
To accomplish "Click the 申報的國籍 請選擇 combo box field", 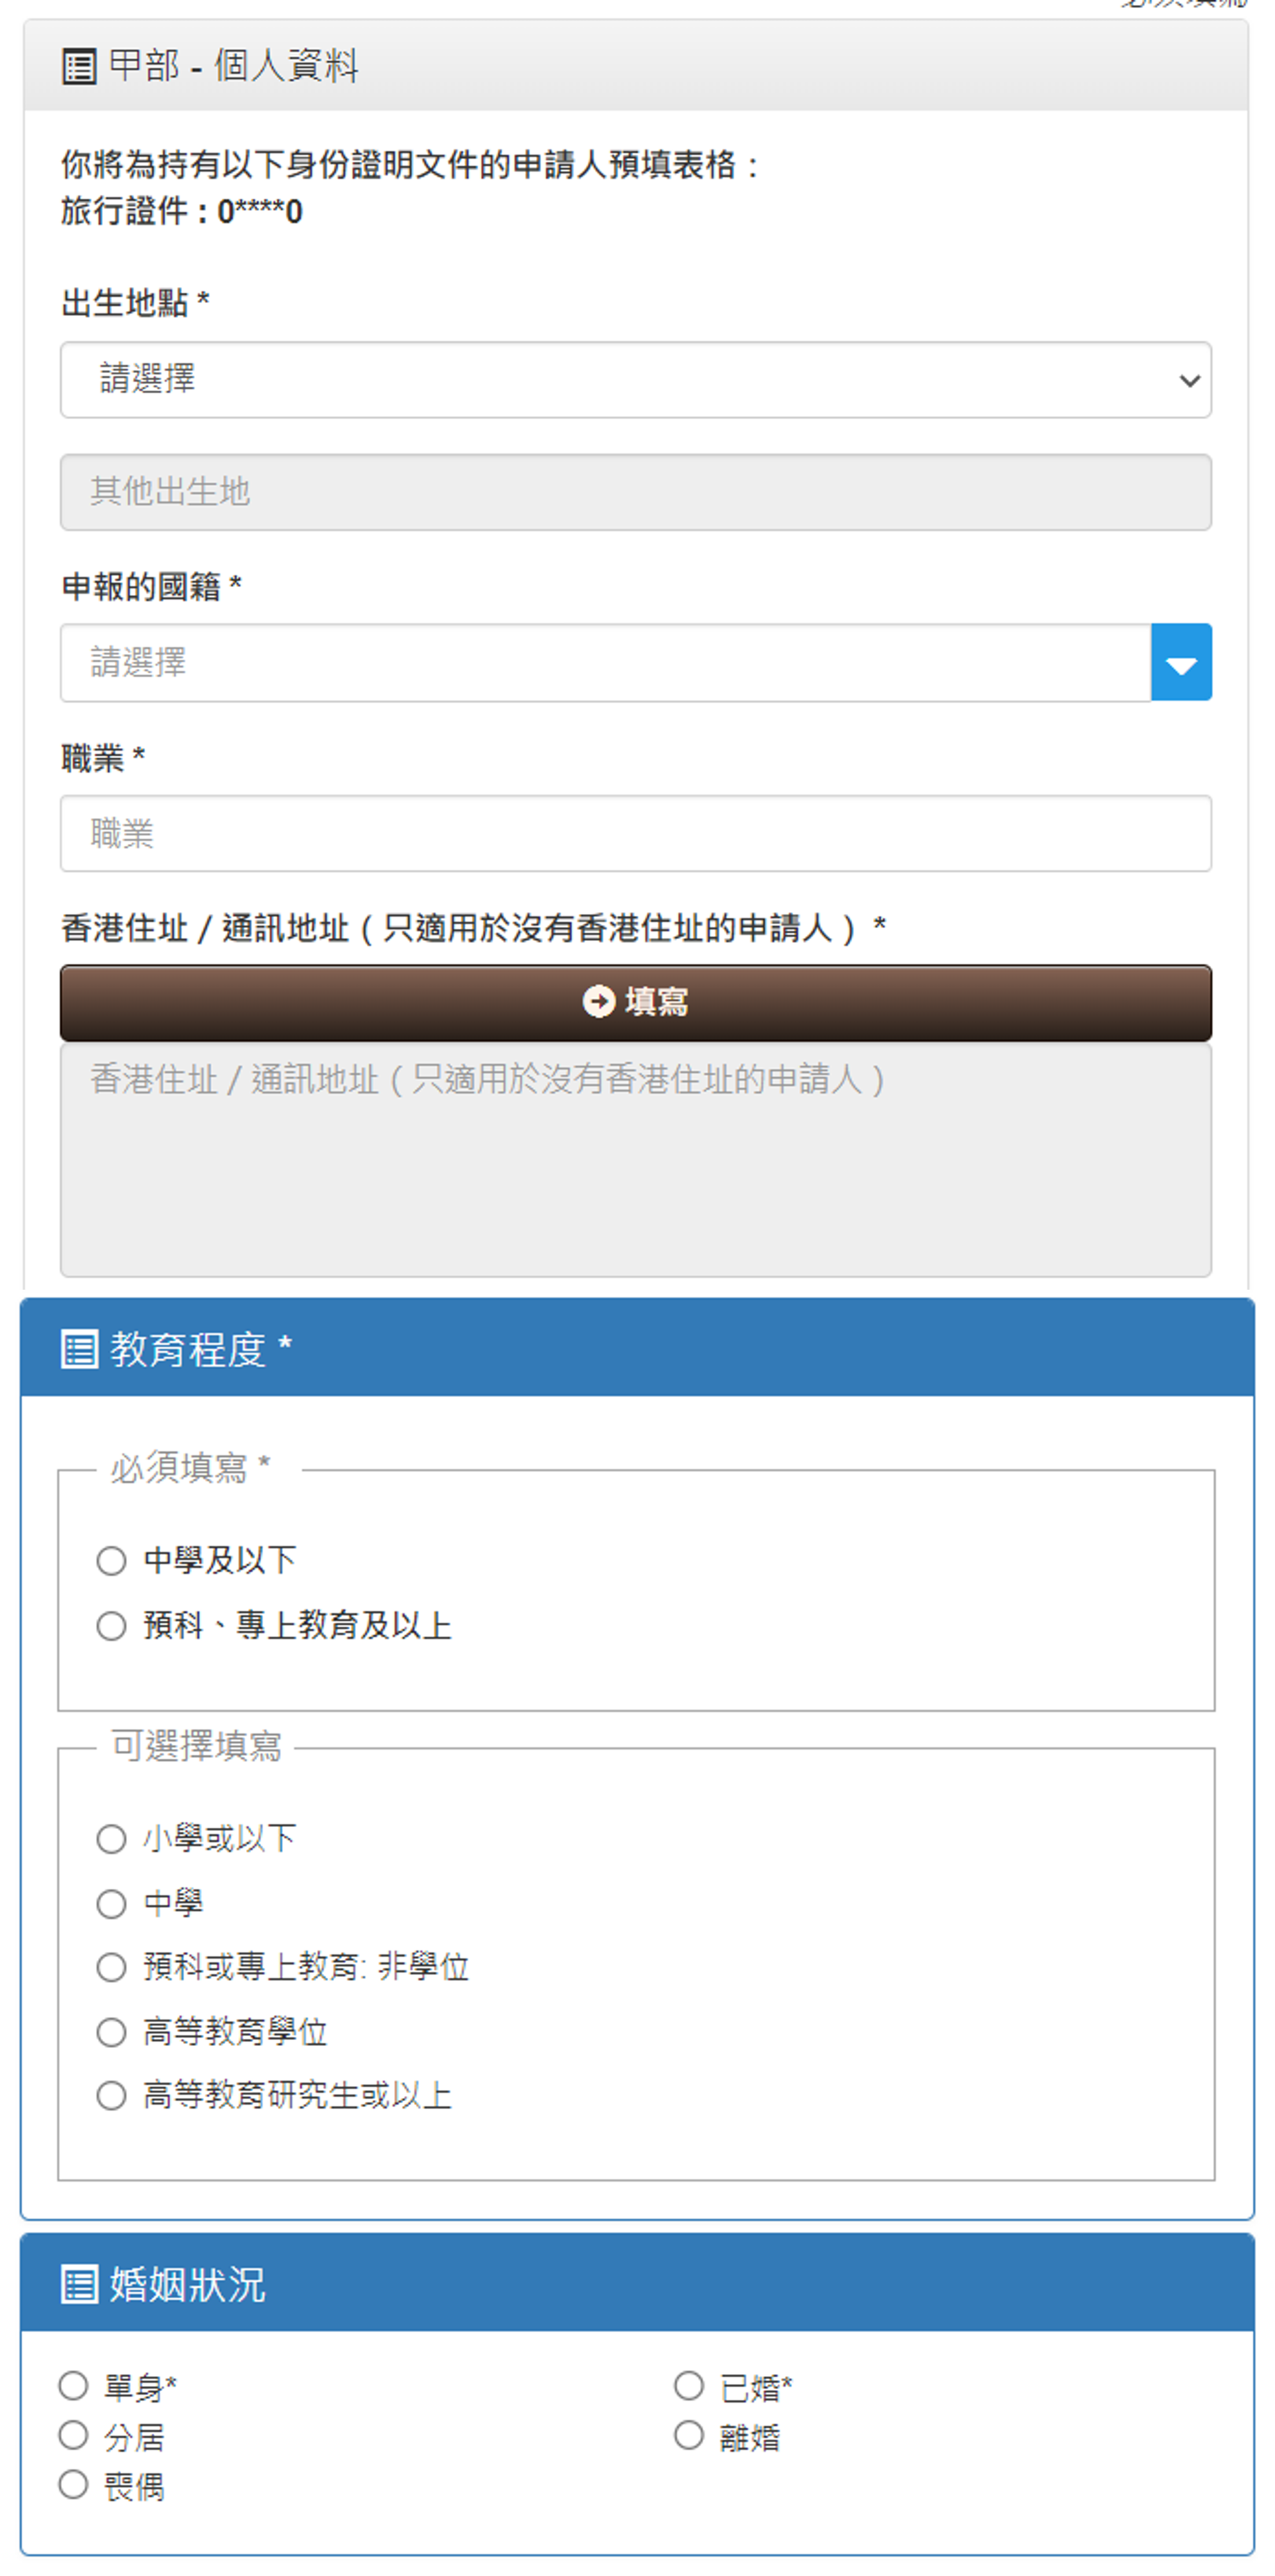I will 605,662.
